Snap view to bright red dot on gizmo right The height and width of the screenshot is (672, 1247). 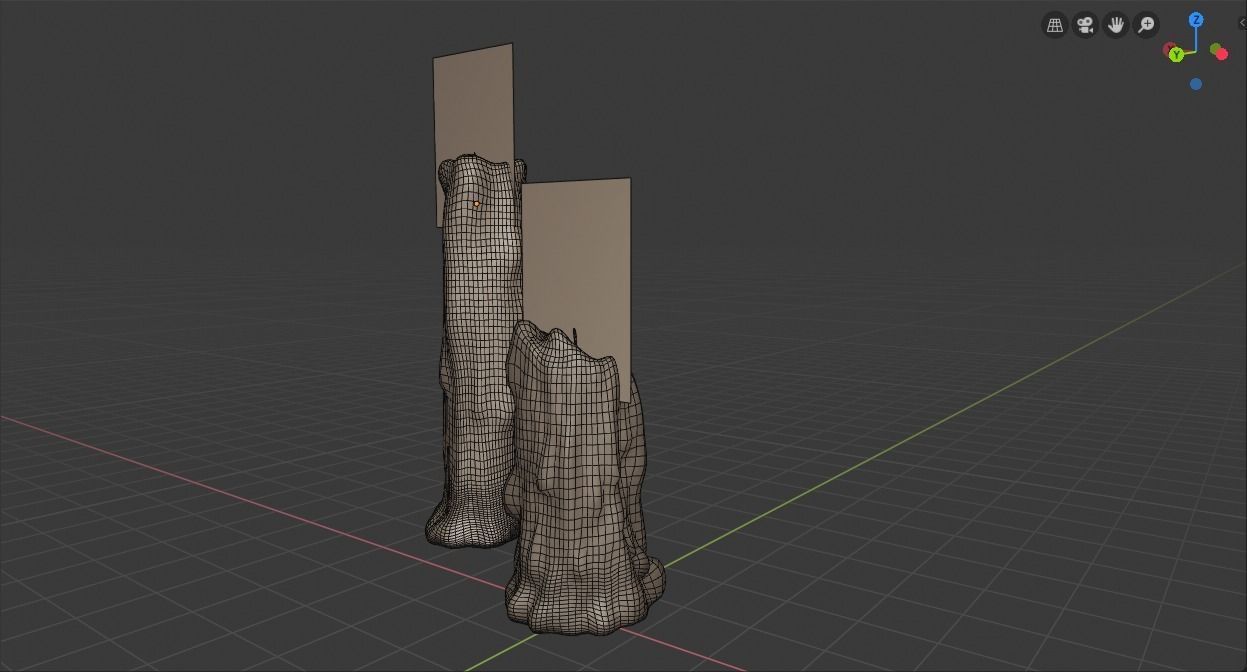(1222, 54)
